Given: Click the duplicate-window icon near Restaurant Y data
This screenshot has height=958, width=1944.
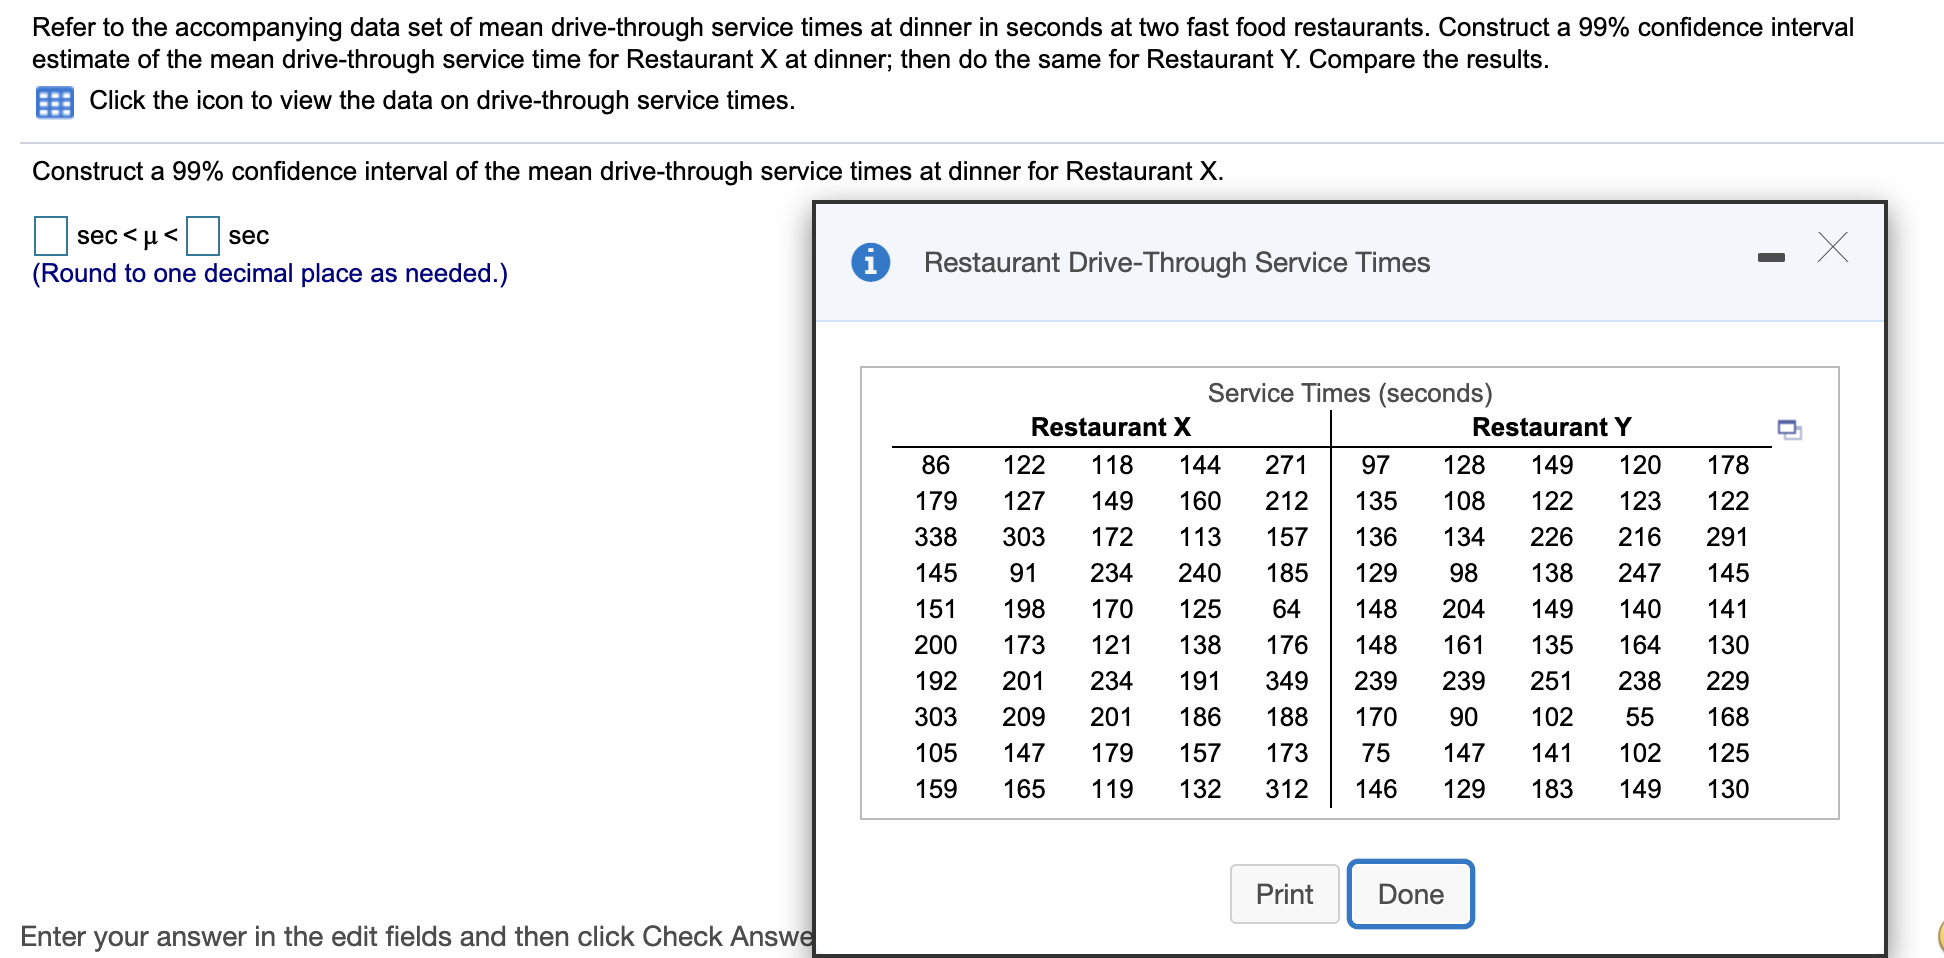Looking at the screenshot, I should tap(1788, 428).
